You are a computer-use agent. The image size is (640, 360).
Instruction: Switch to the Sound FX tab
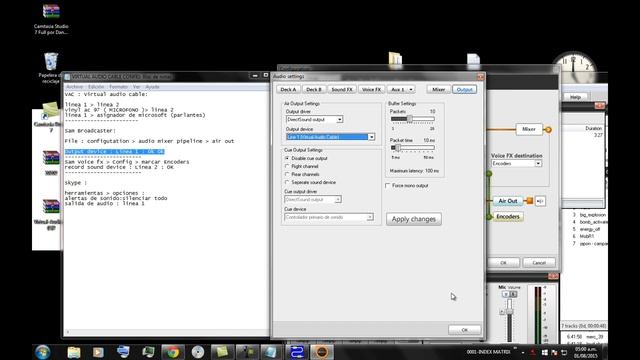(x=342, y=89)
